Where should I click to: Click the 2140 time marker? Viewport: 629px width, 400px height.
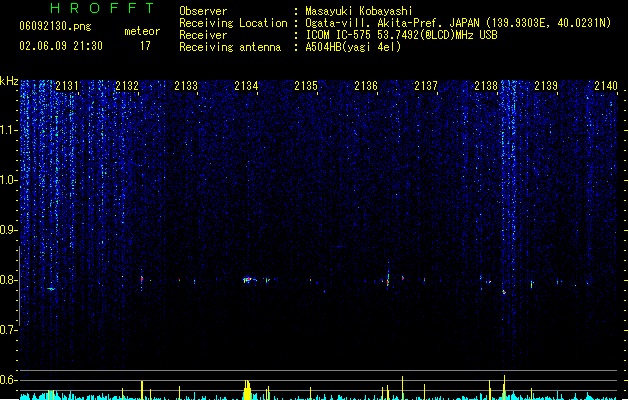click(x=606, y=86)
